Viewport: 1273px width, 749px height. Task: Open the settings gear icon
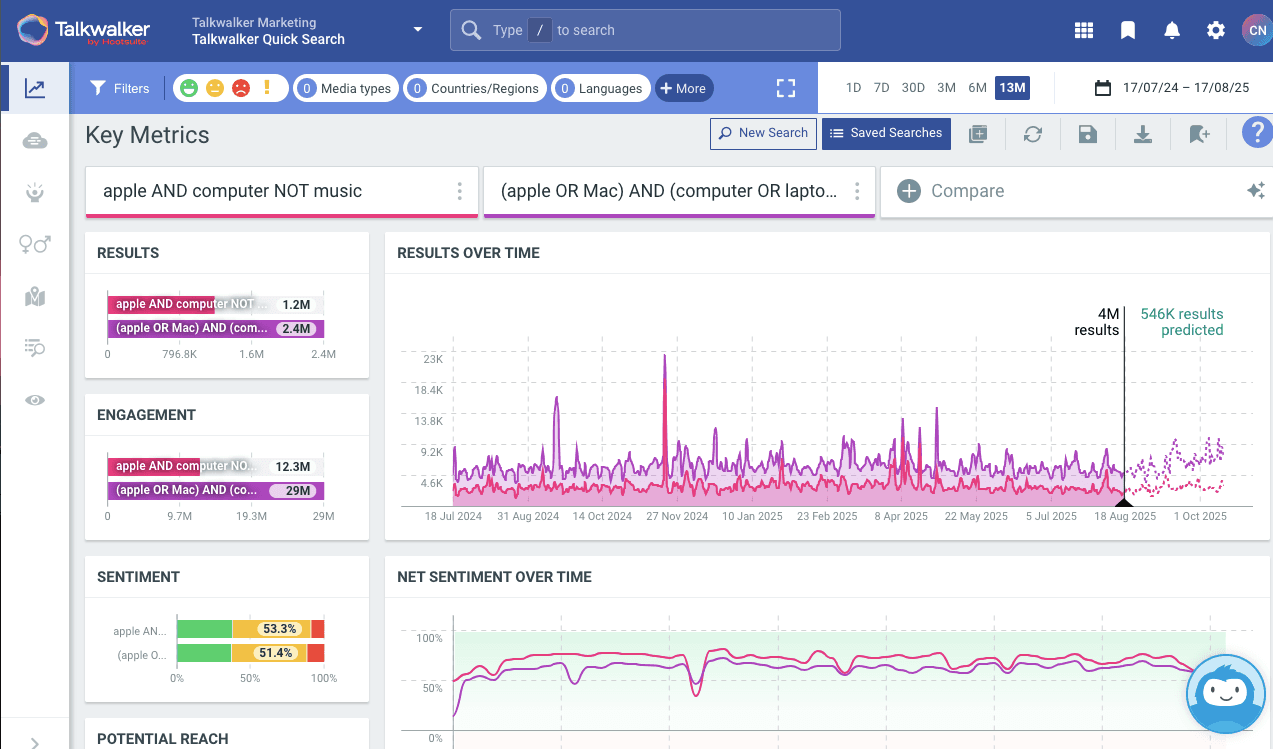point(1216,31)
